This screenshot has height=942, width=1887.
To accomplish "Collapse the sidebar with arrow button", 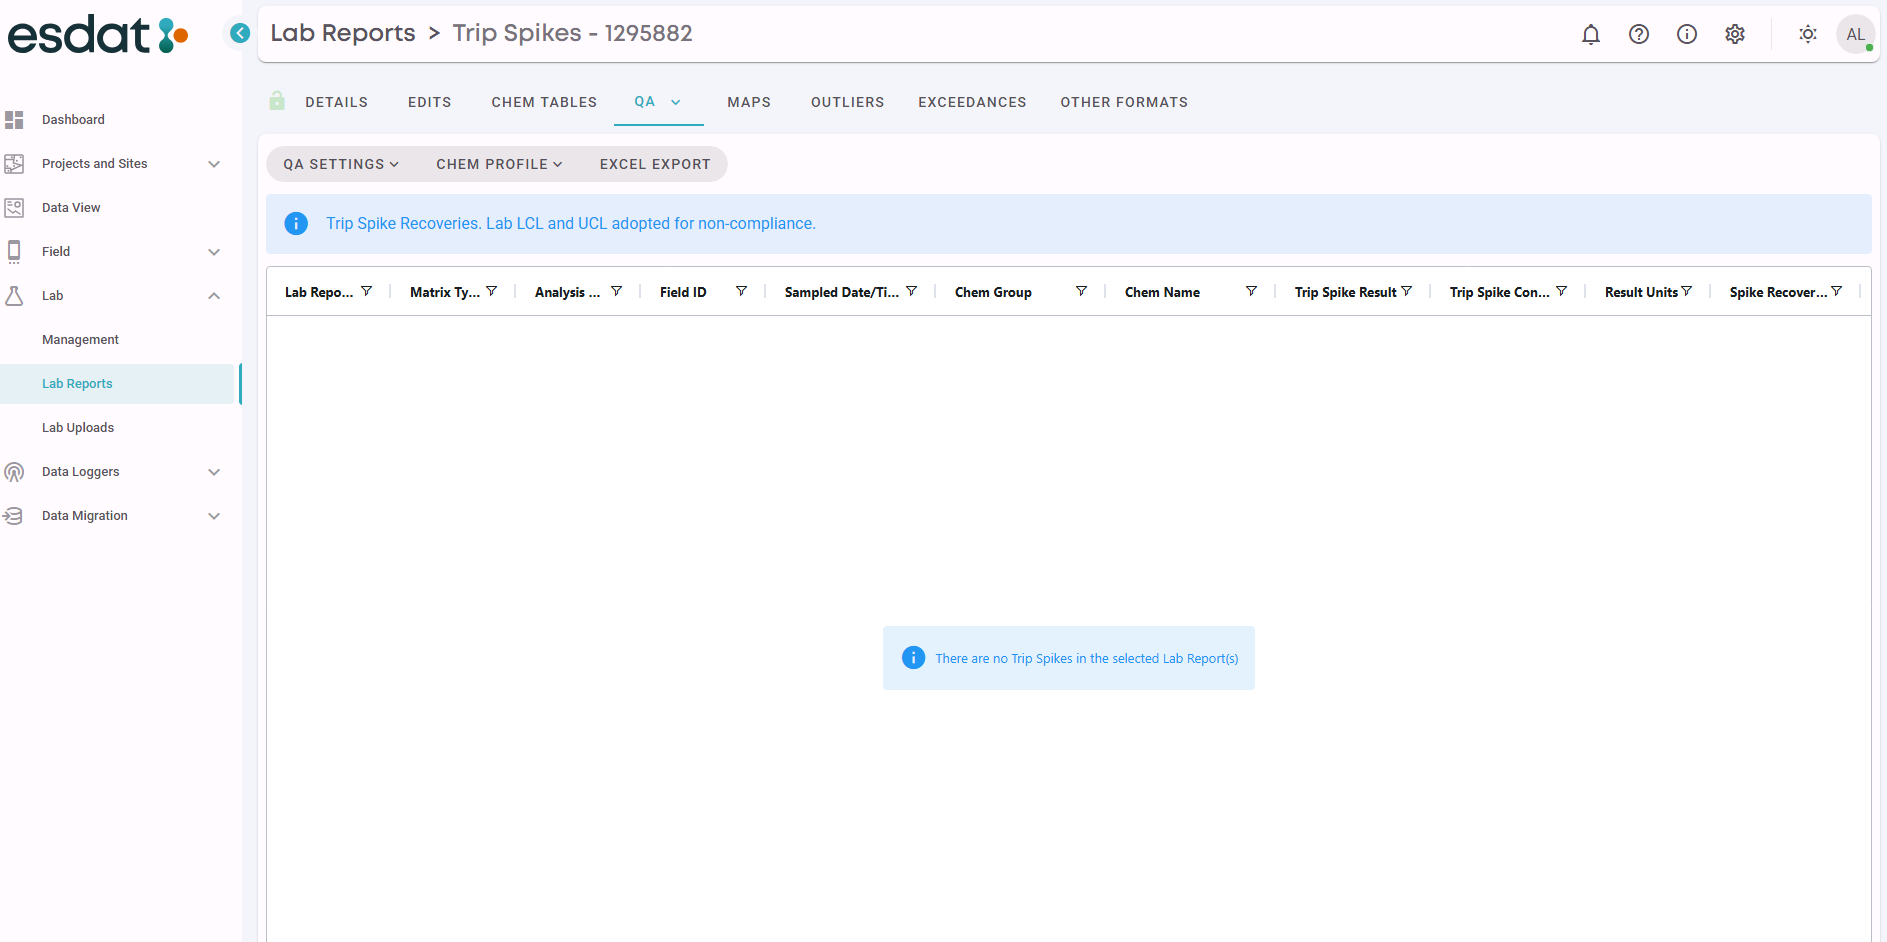I will click(x=240, y=33).
